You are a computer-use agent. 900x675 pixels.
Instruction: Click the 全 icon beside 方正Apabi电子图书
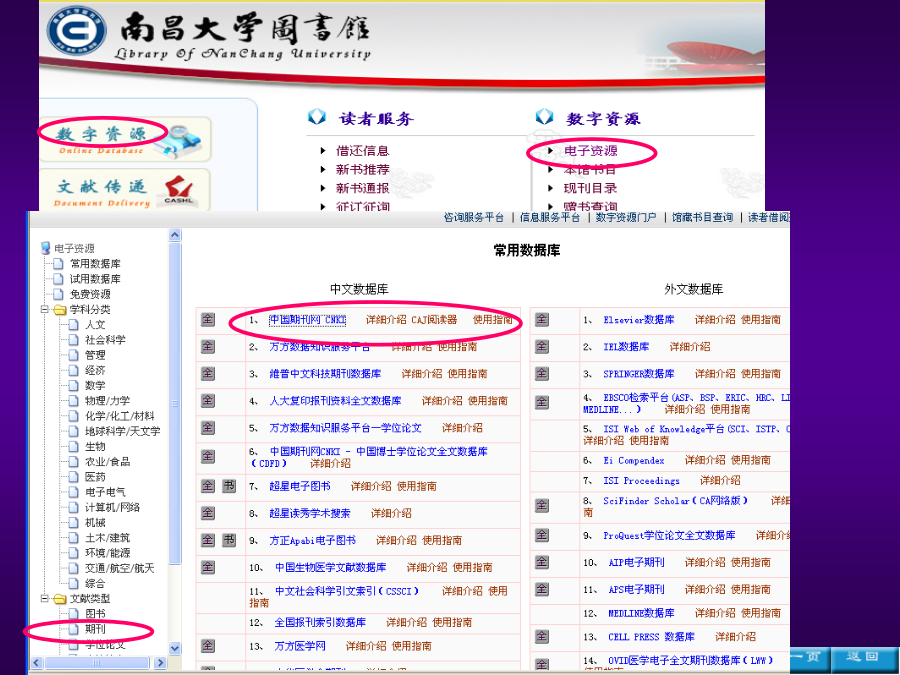coord(208,540)
